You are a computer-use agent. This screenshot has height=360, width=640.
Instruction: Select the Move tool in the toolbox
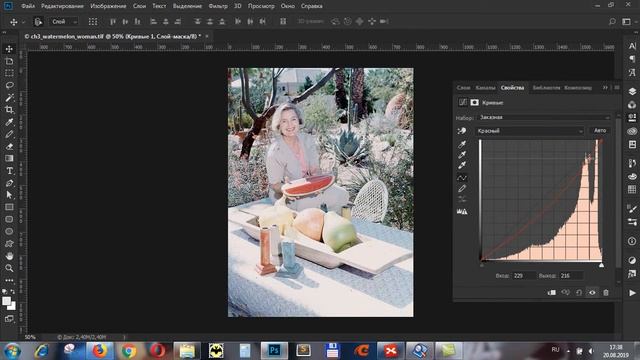click(x=9, y=49)
